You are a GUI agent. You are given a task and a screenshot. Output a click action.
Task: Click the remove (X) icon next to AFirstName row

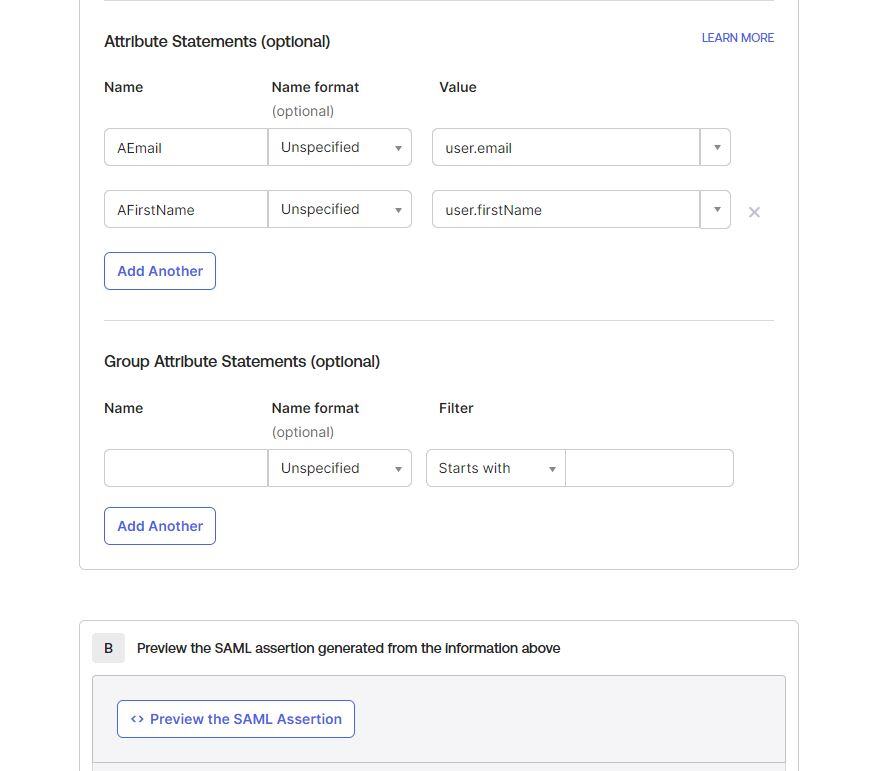pos(754,211)
